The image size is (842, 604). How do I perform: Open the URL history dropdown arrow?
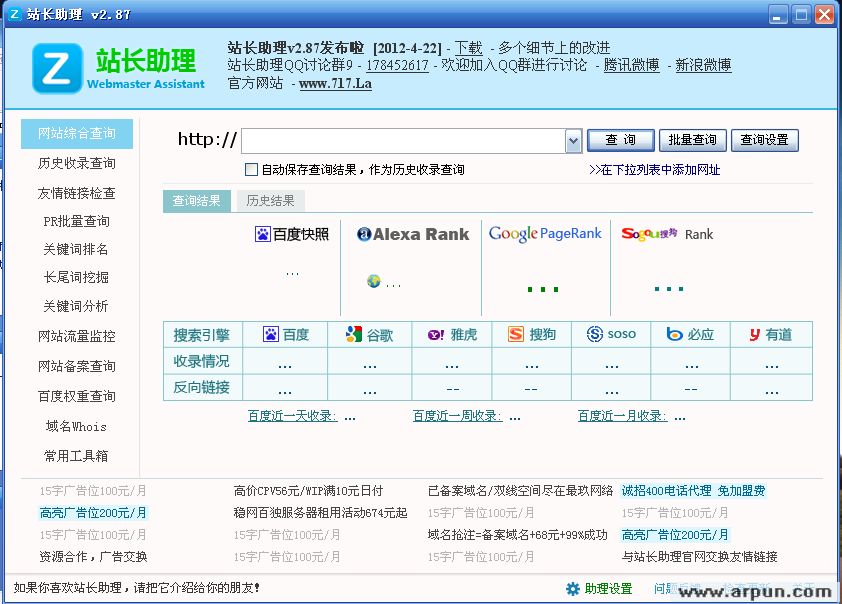[572, 140]
